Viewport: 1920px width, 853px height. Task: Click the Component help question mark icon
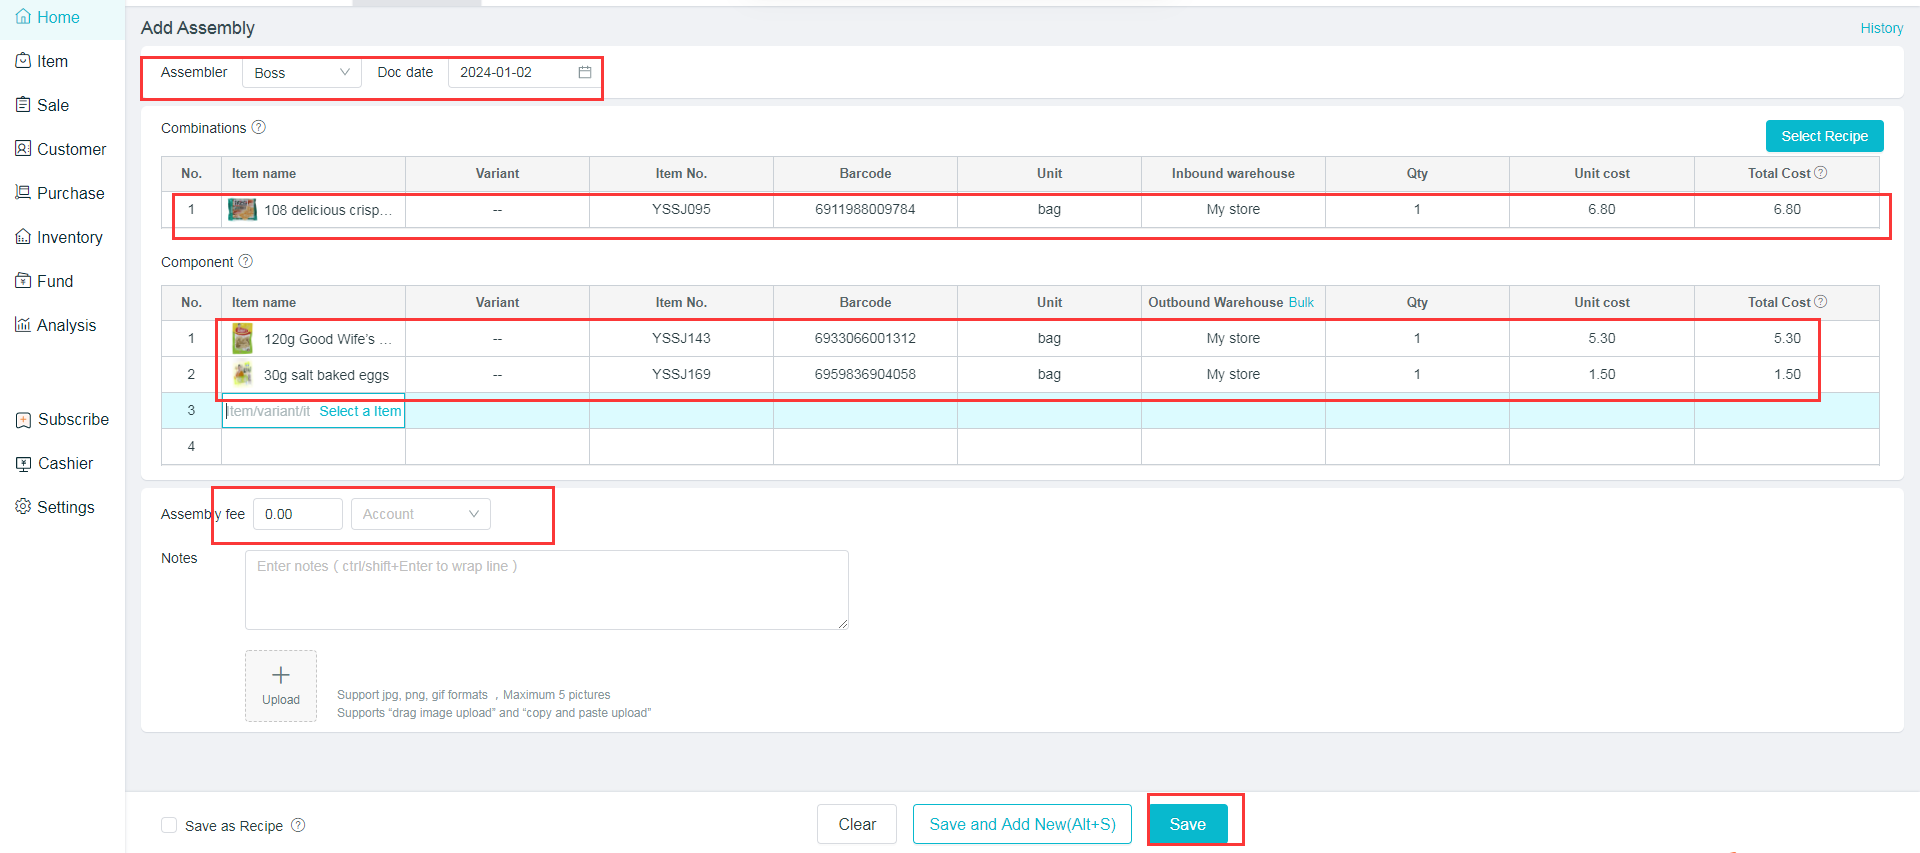tap(246, 261)
